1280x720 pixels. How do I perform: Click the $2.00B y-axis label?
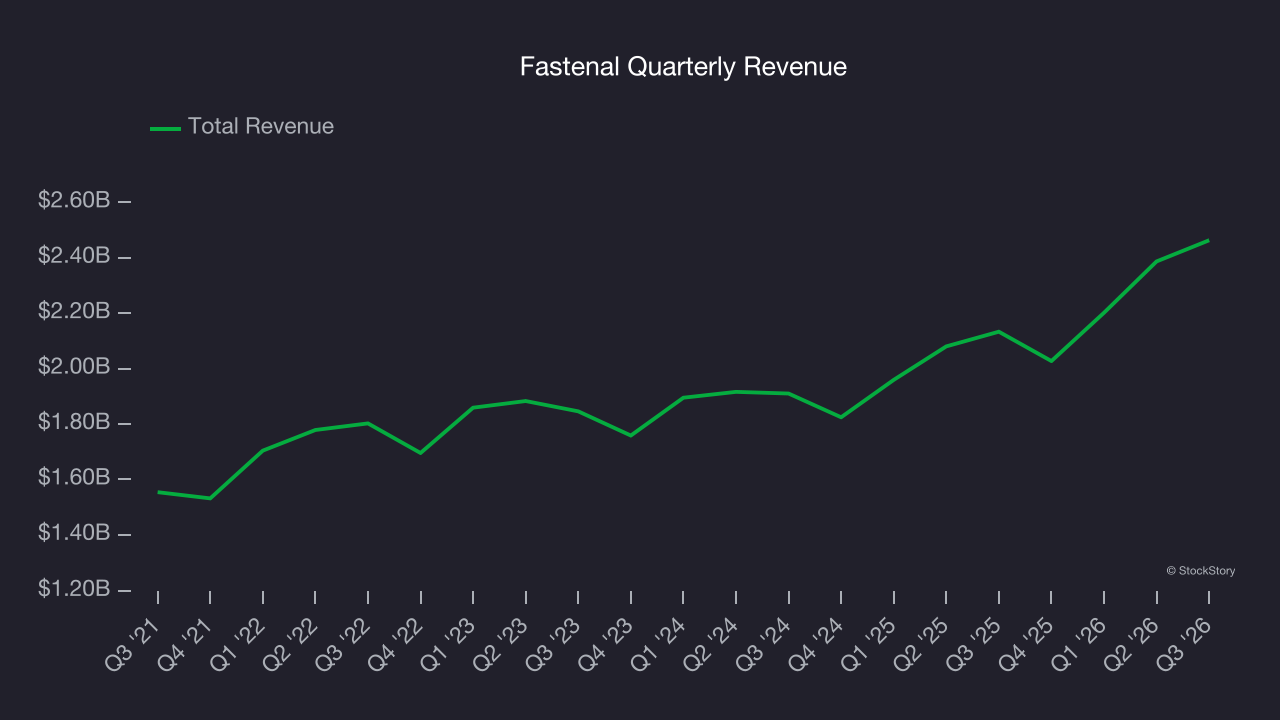tap(74, 368)
